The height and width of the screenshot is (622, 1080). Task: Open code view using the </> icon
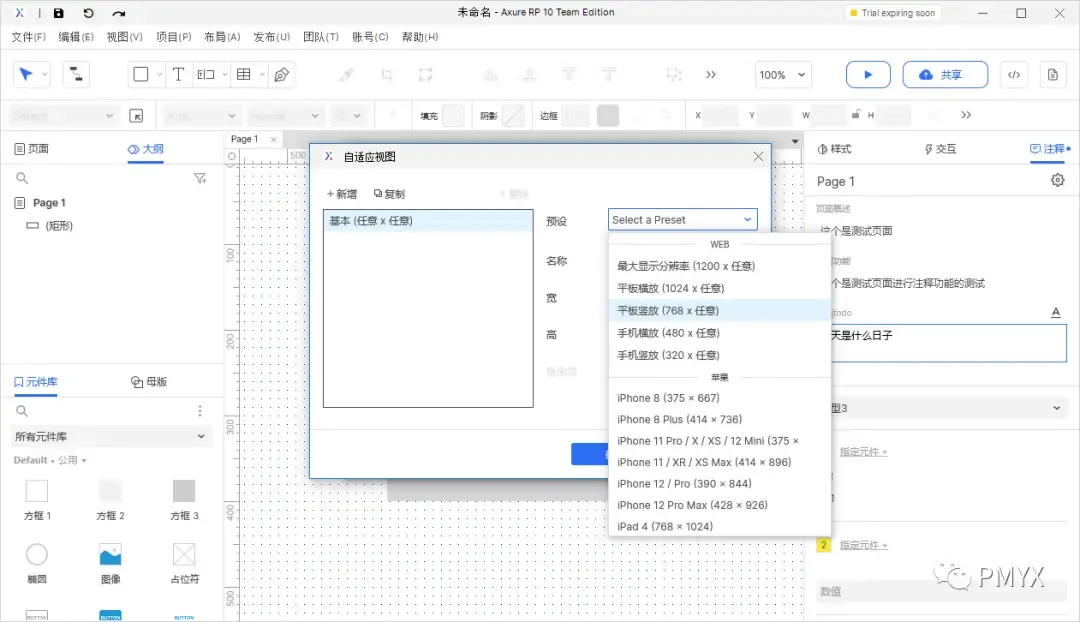(1013, 74)
